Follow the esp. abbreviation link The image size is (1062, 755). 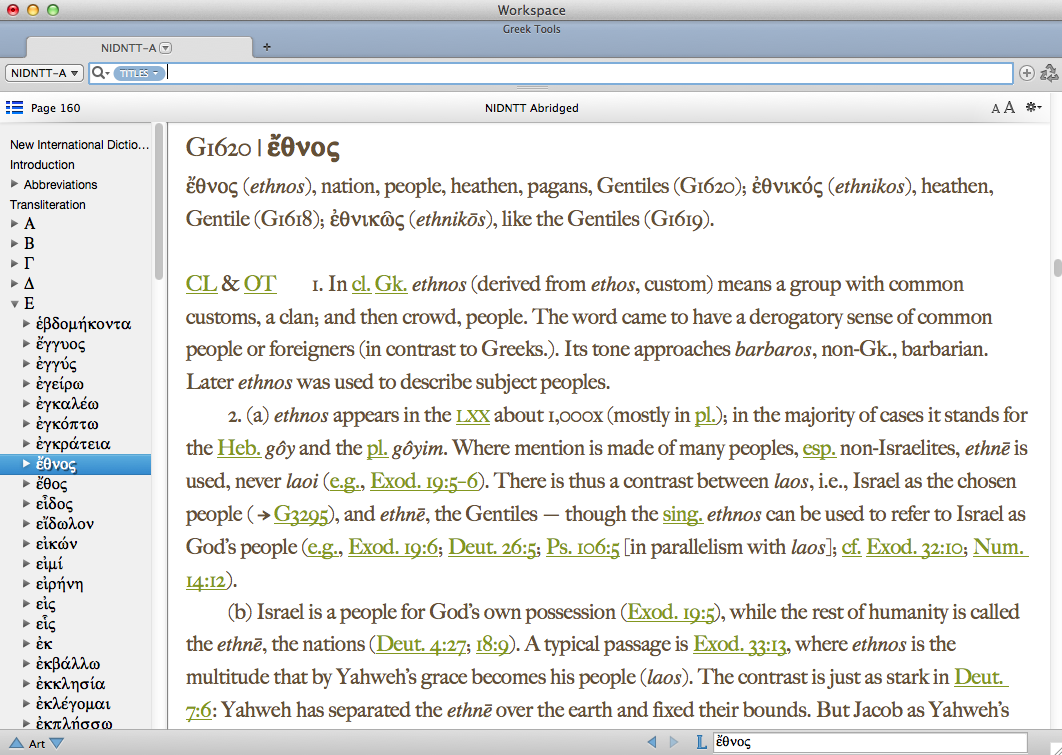[x=819, y=448]
